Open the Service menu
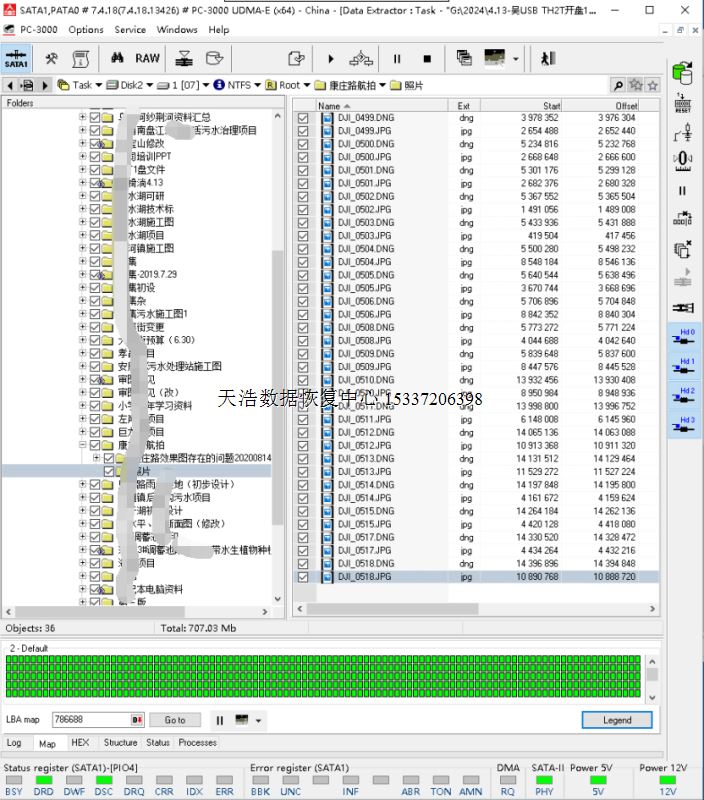Viewport: 704px width, 800px height. click(130, 29)
